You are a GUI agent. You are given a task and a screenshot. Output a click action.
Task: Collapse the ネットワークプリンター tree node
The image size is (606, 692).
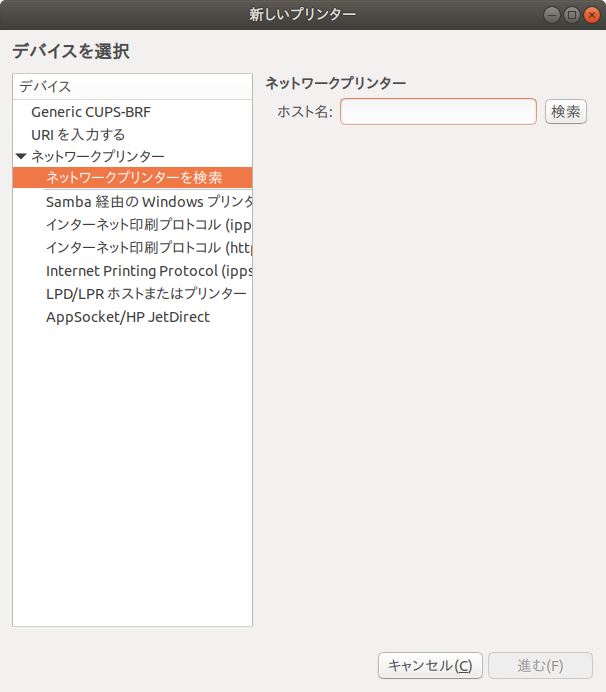click(21, 156)
